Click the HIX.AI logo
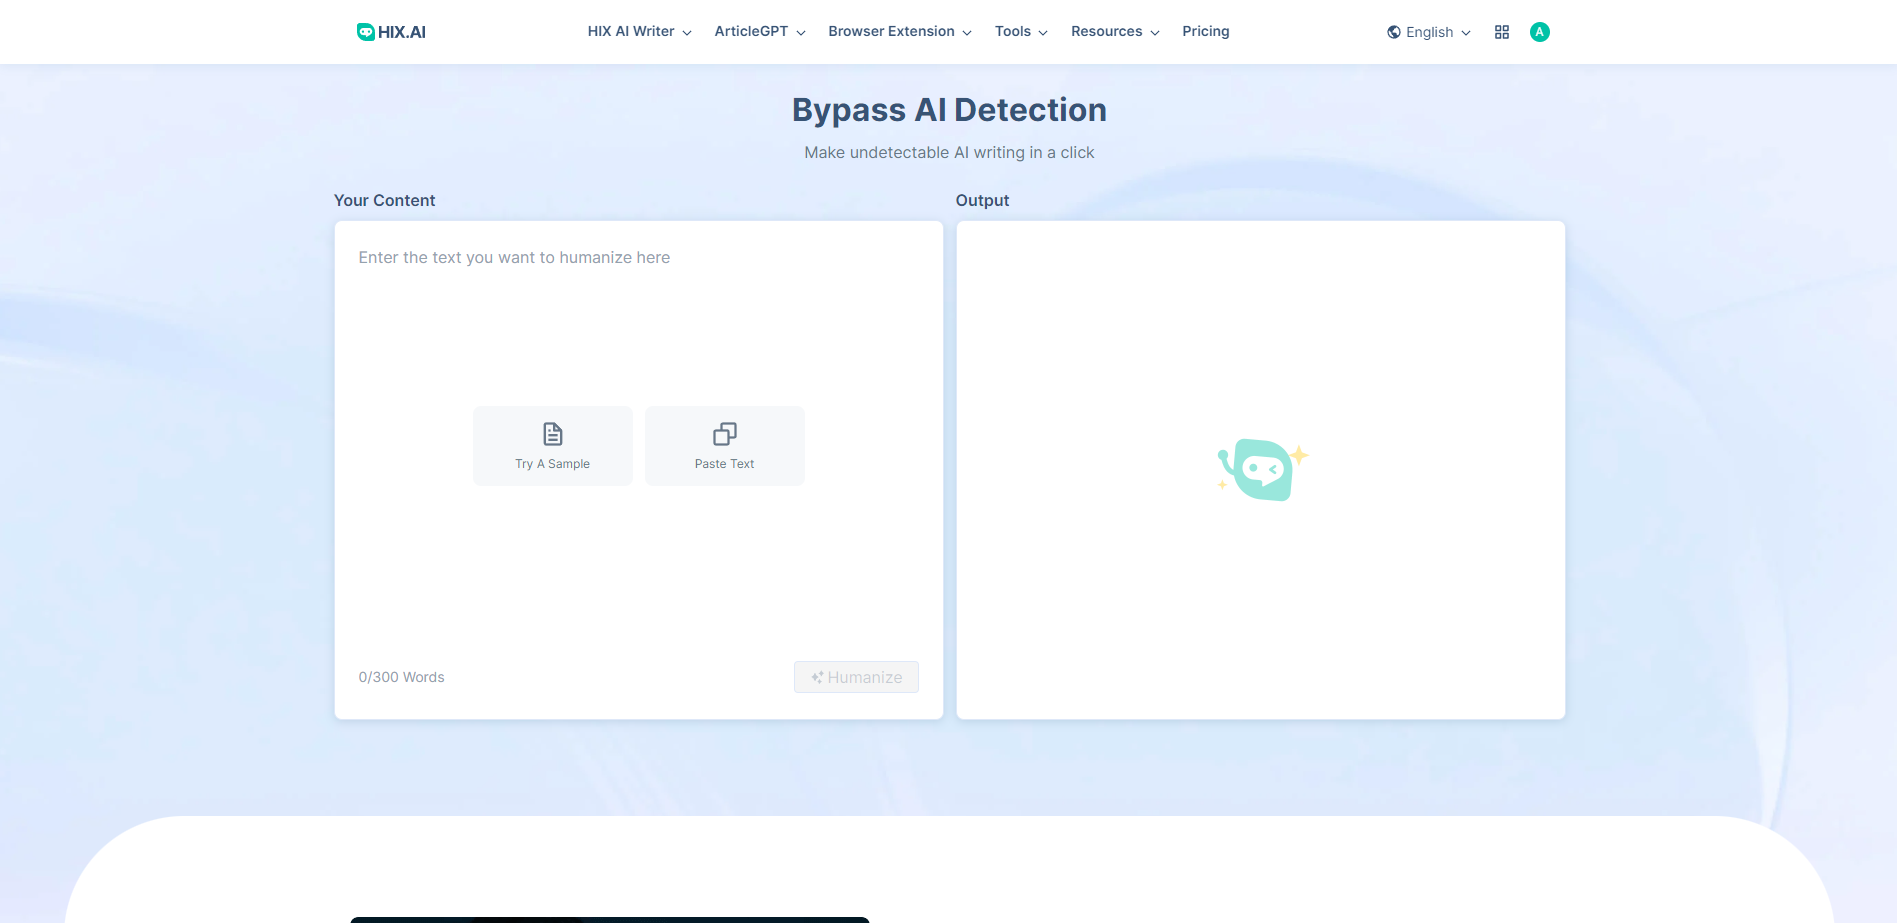Image resolution: width=1897 pixels, height=923 pixels. (x=391, y=32)
